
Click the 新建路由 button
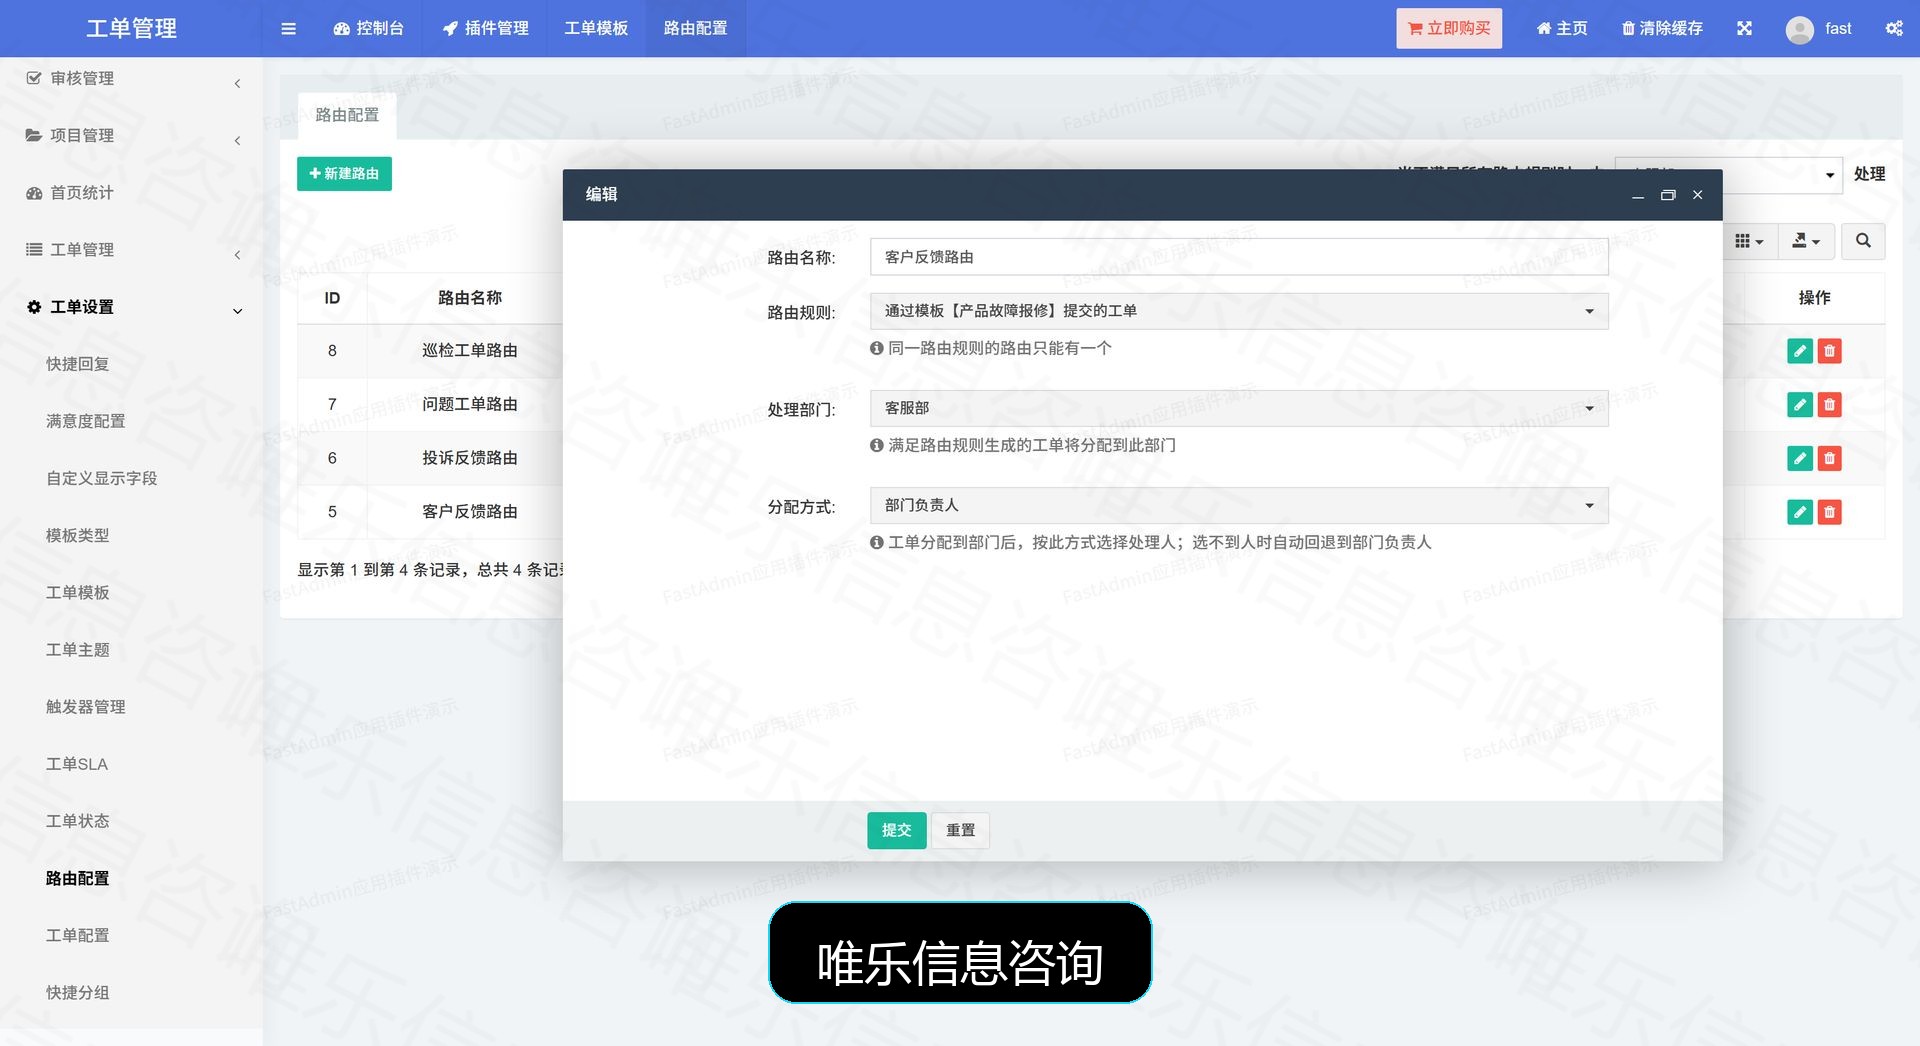[x=344, y=173]
